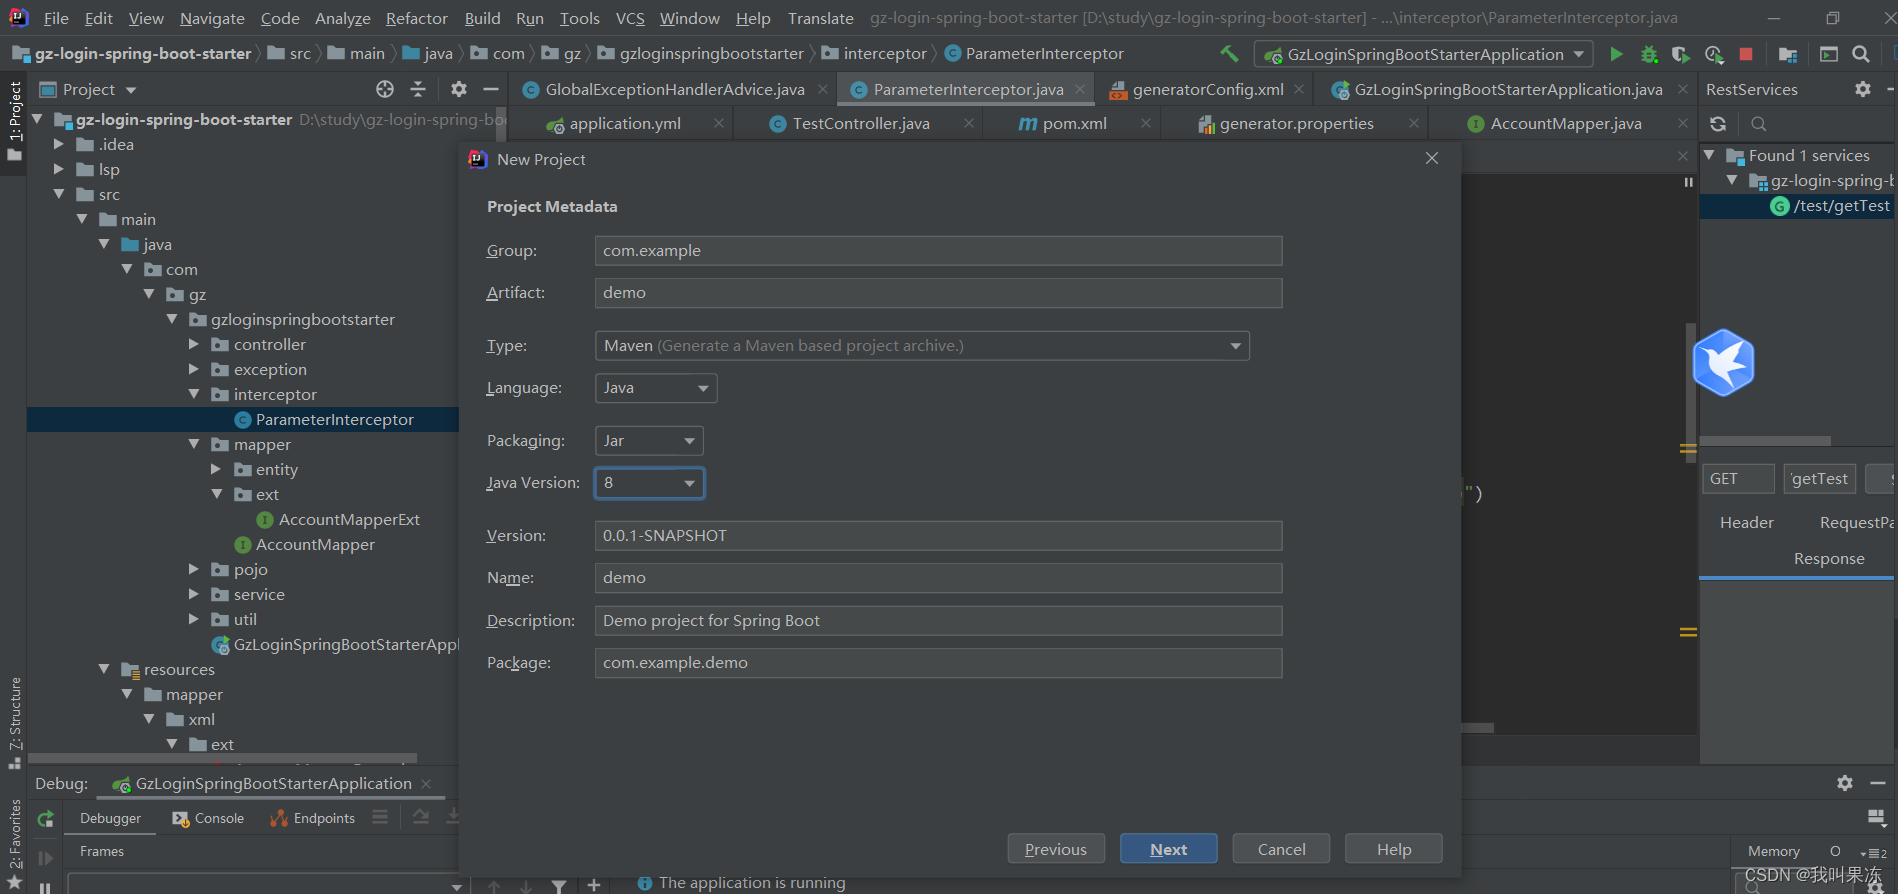Viewport: 1898px width, 894px height.
Task: Select /test/getTest service entry
Action: click(1841, 205)
